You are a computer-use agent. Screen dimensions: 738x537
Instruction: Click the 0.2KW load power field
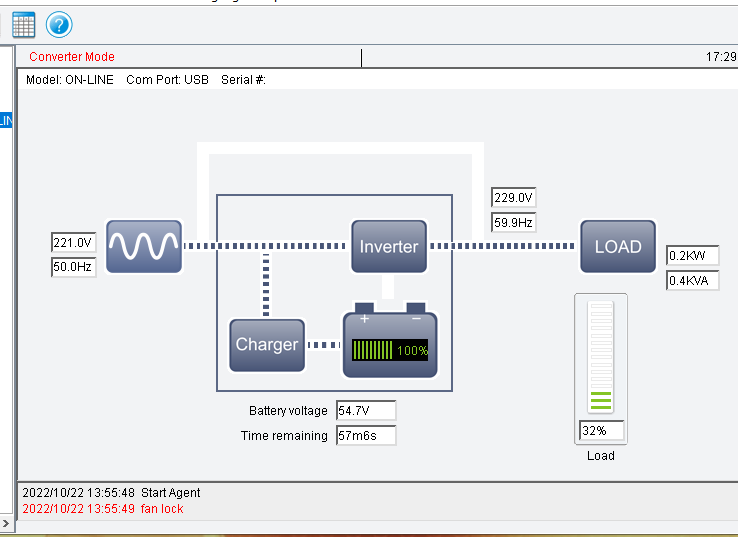[x=692, y=256]
